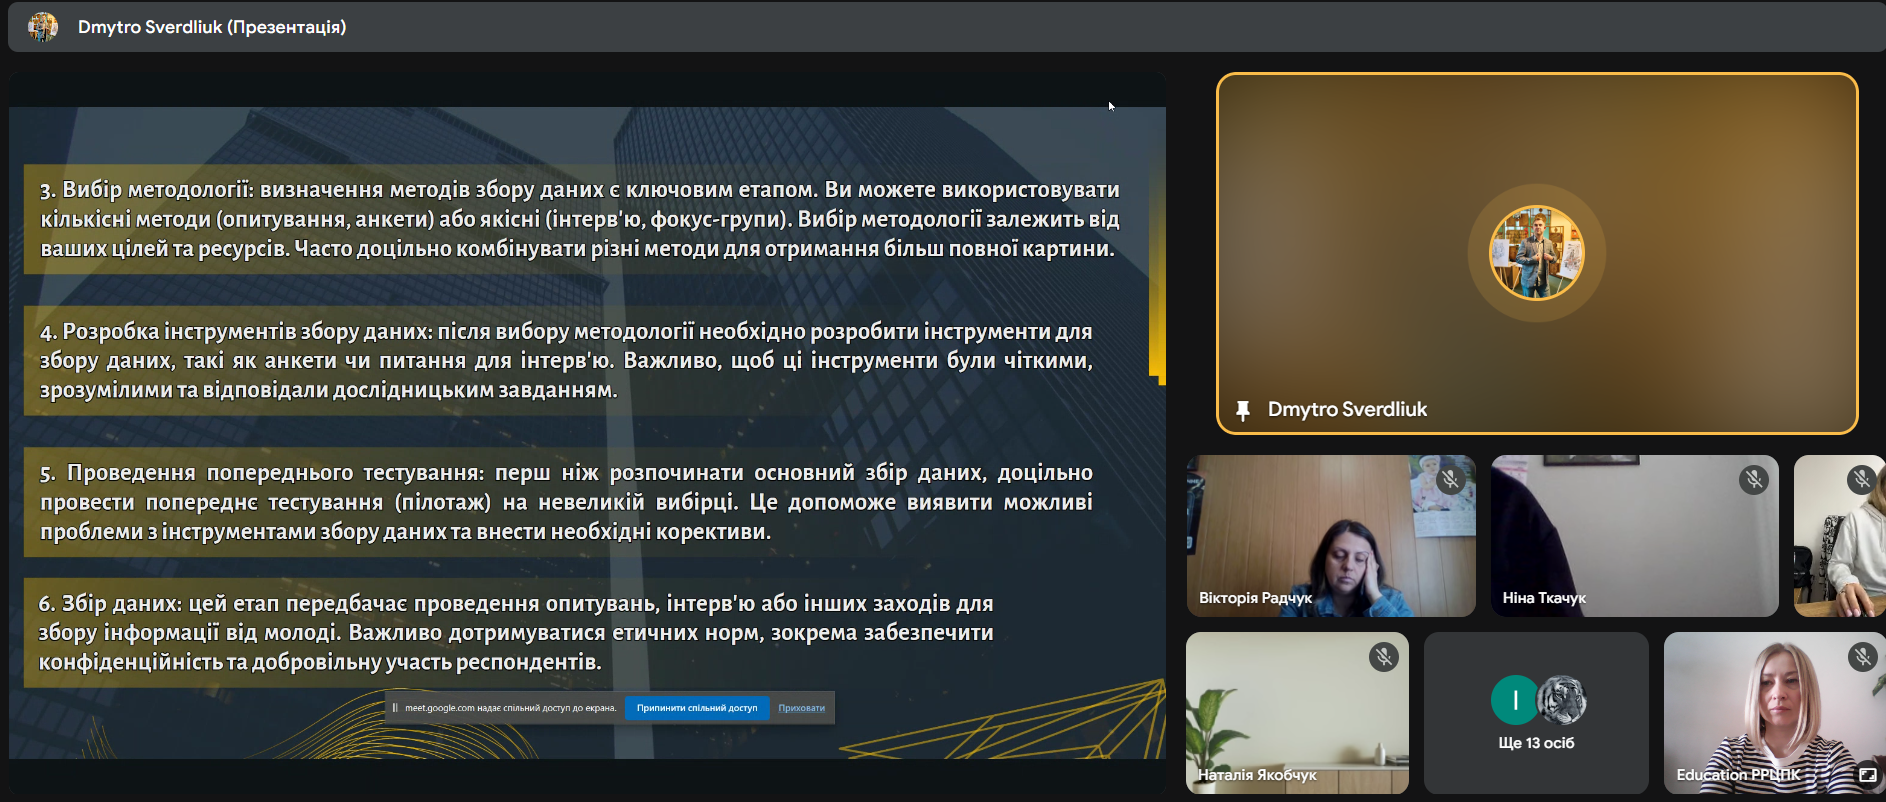Click muted mic icon on Ніна Ткачук tile
Viewport: 1886px width, 802px height.
tap(1753, 480)
